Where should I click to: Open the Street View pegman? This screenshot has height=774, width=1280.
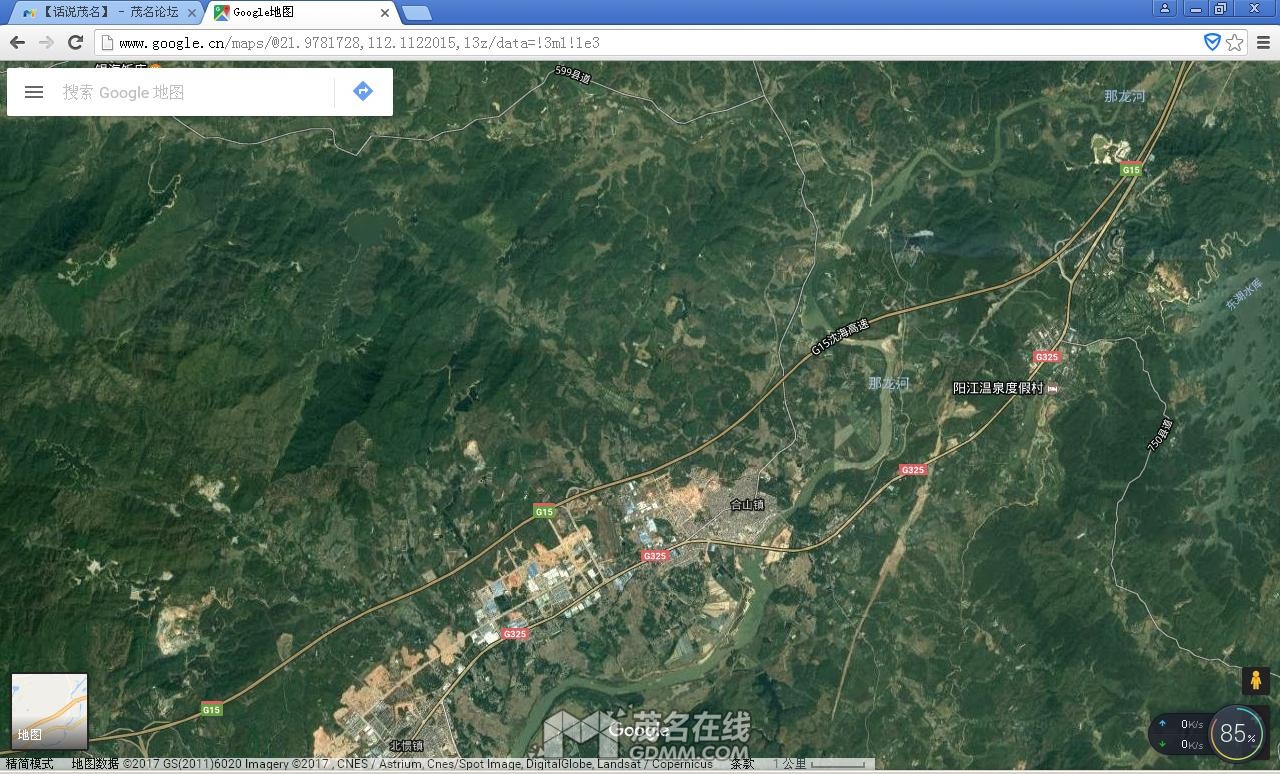[1255, 681]
